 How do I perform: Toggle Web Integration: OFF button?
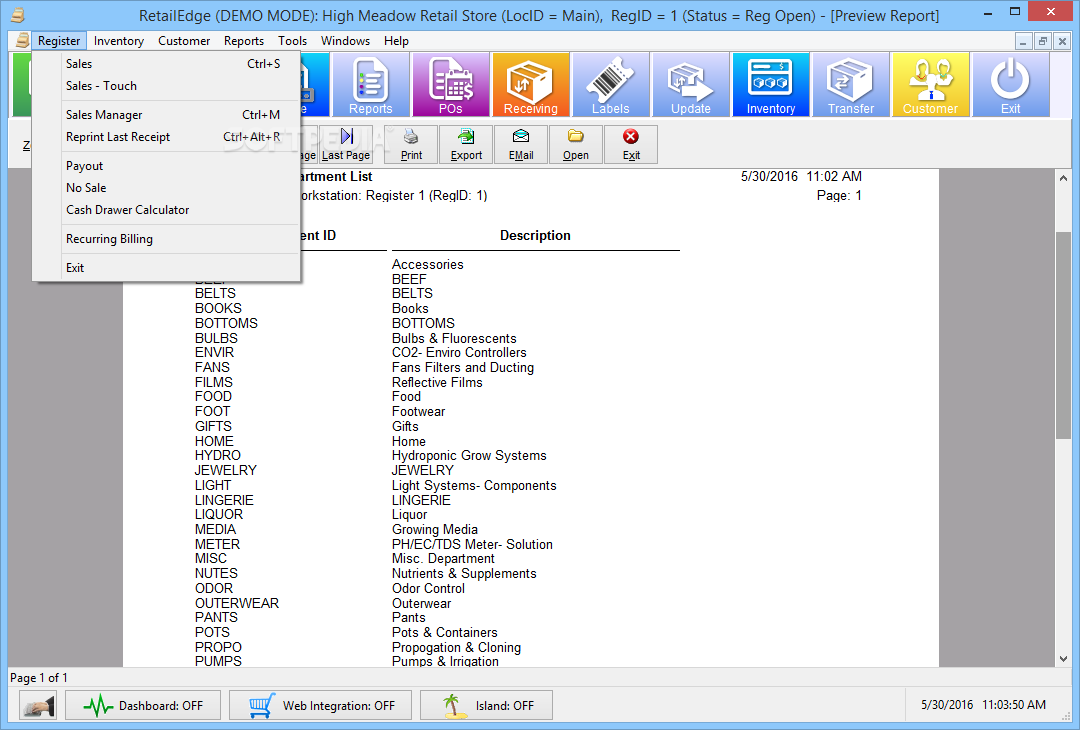point(320,705)
